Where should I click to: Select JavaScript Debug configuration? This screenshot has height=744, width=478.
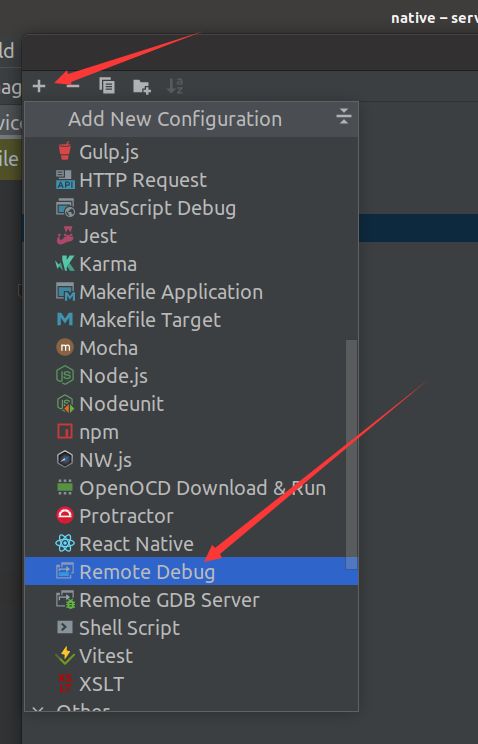(191, 208)
